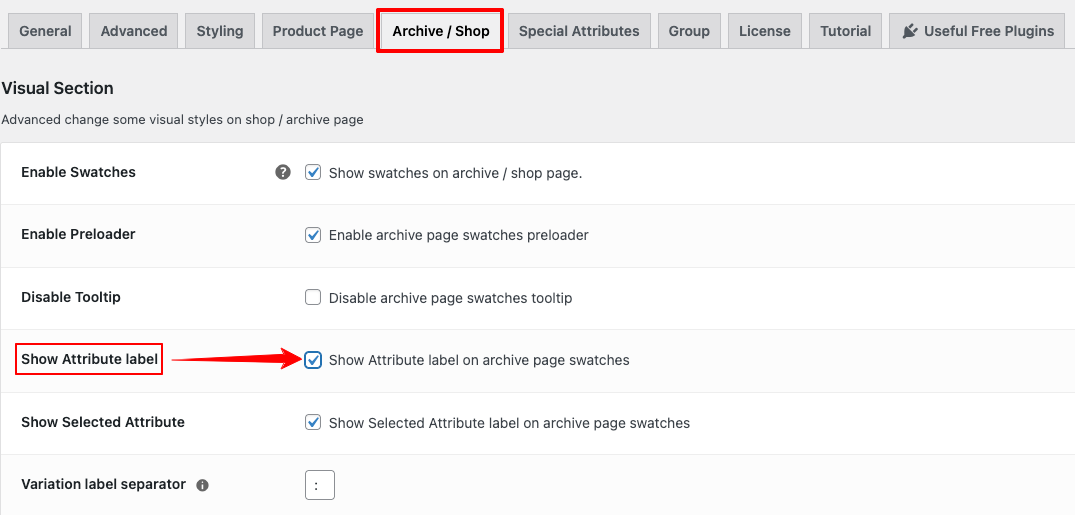Click the plug icon on Useful Free Plugins tab
The width and height of the screenshot is (1075, 515).
pos(910,31)
